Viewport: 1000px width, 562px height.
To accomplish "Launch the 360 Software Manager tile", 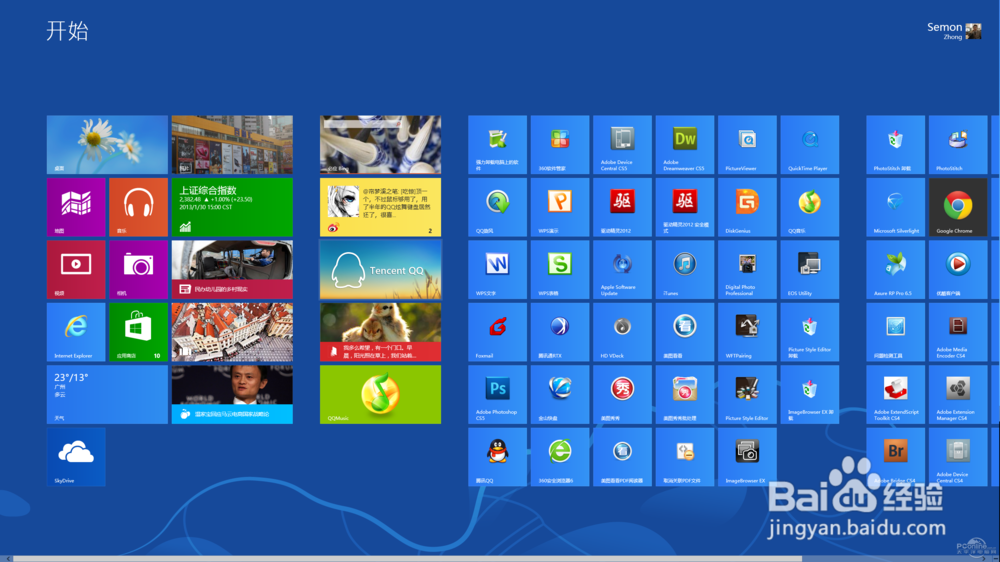I will pyautogui.click(x=560, y=145).
